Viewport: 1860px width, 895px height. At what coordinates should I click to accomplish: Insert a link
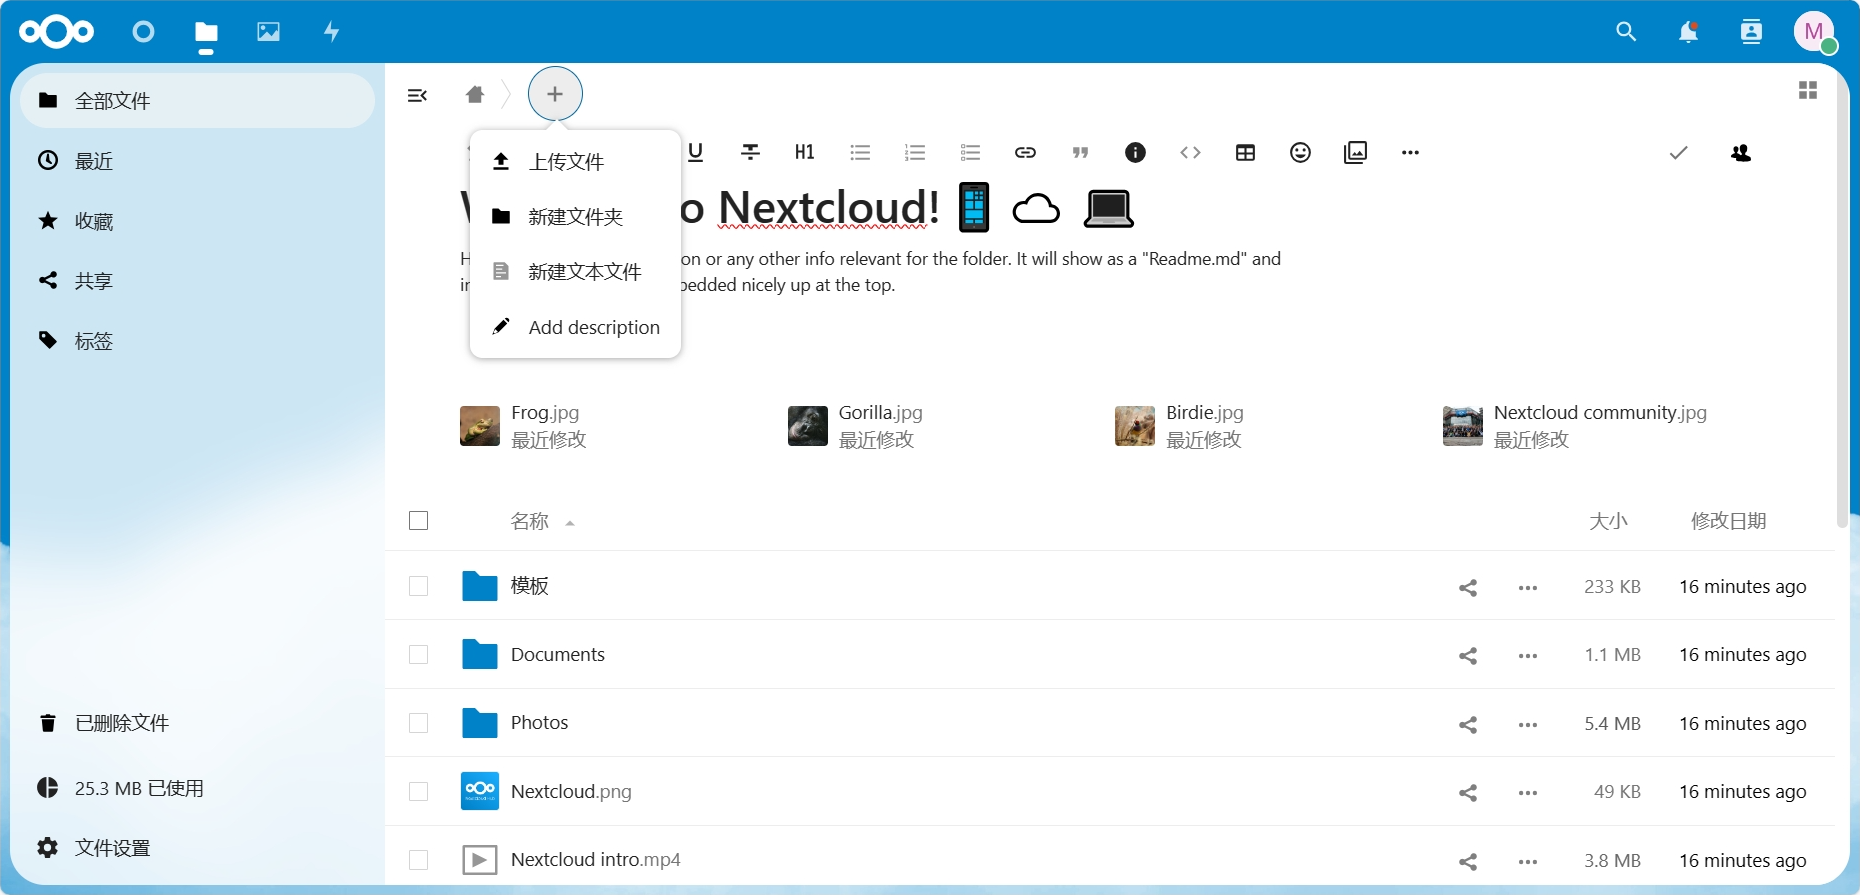1025,152
